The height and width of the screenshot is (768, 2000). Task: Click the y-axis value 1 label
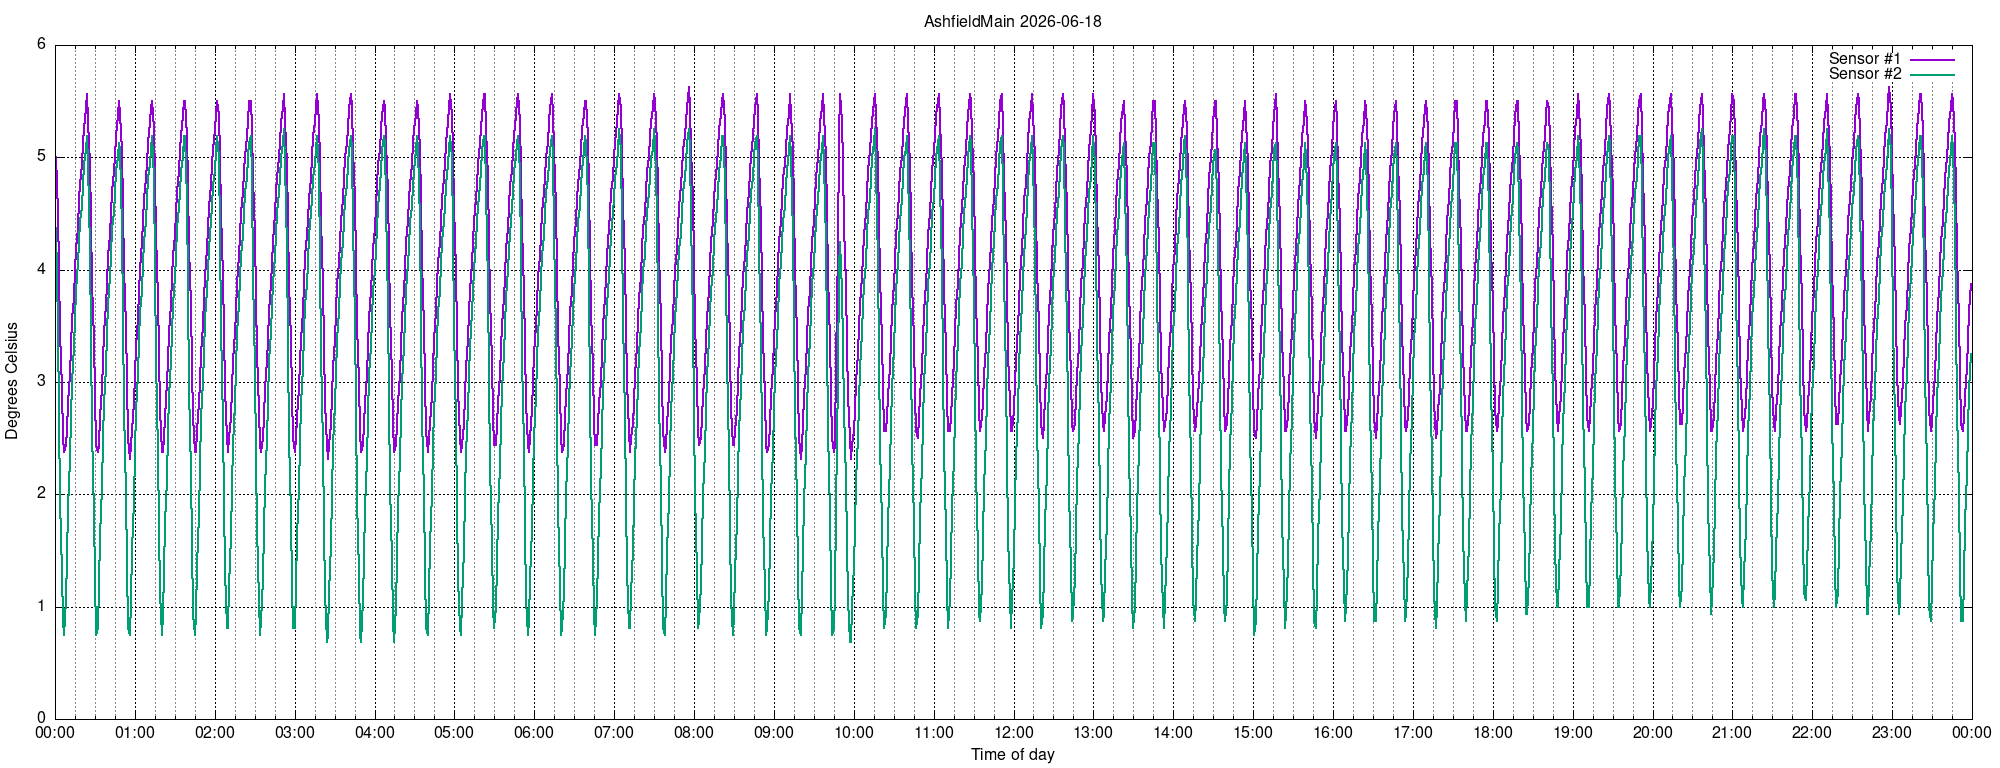[41, 606]
